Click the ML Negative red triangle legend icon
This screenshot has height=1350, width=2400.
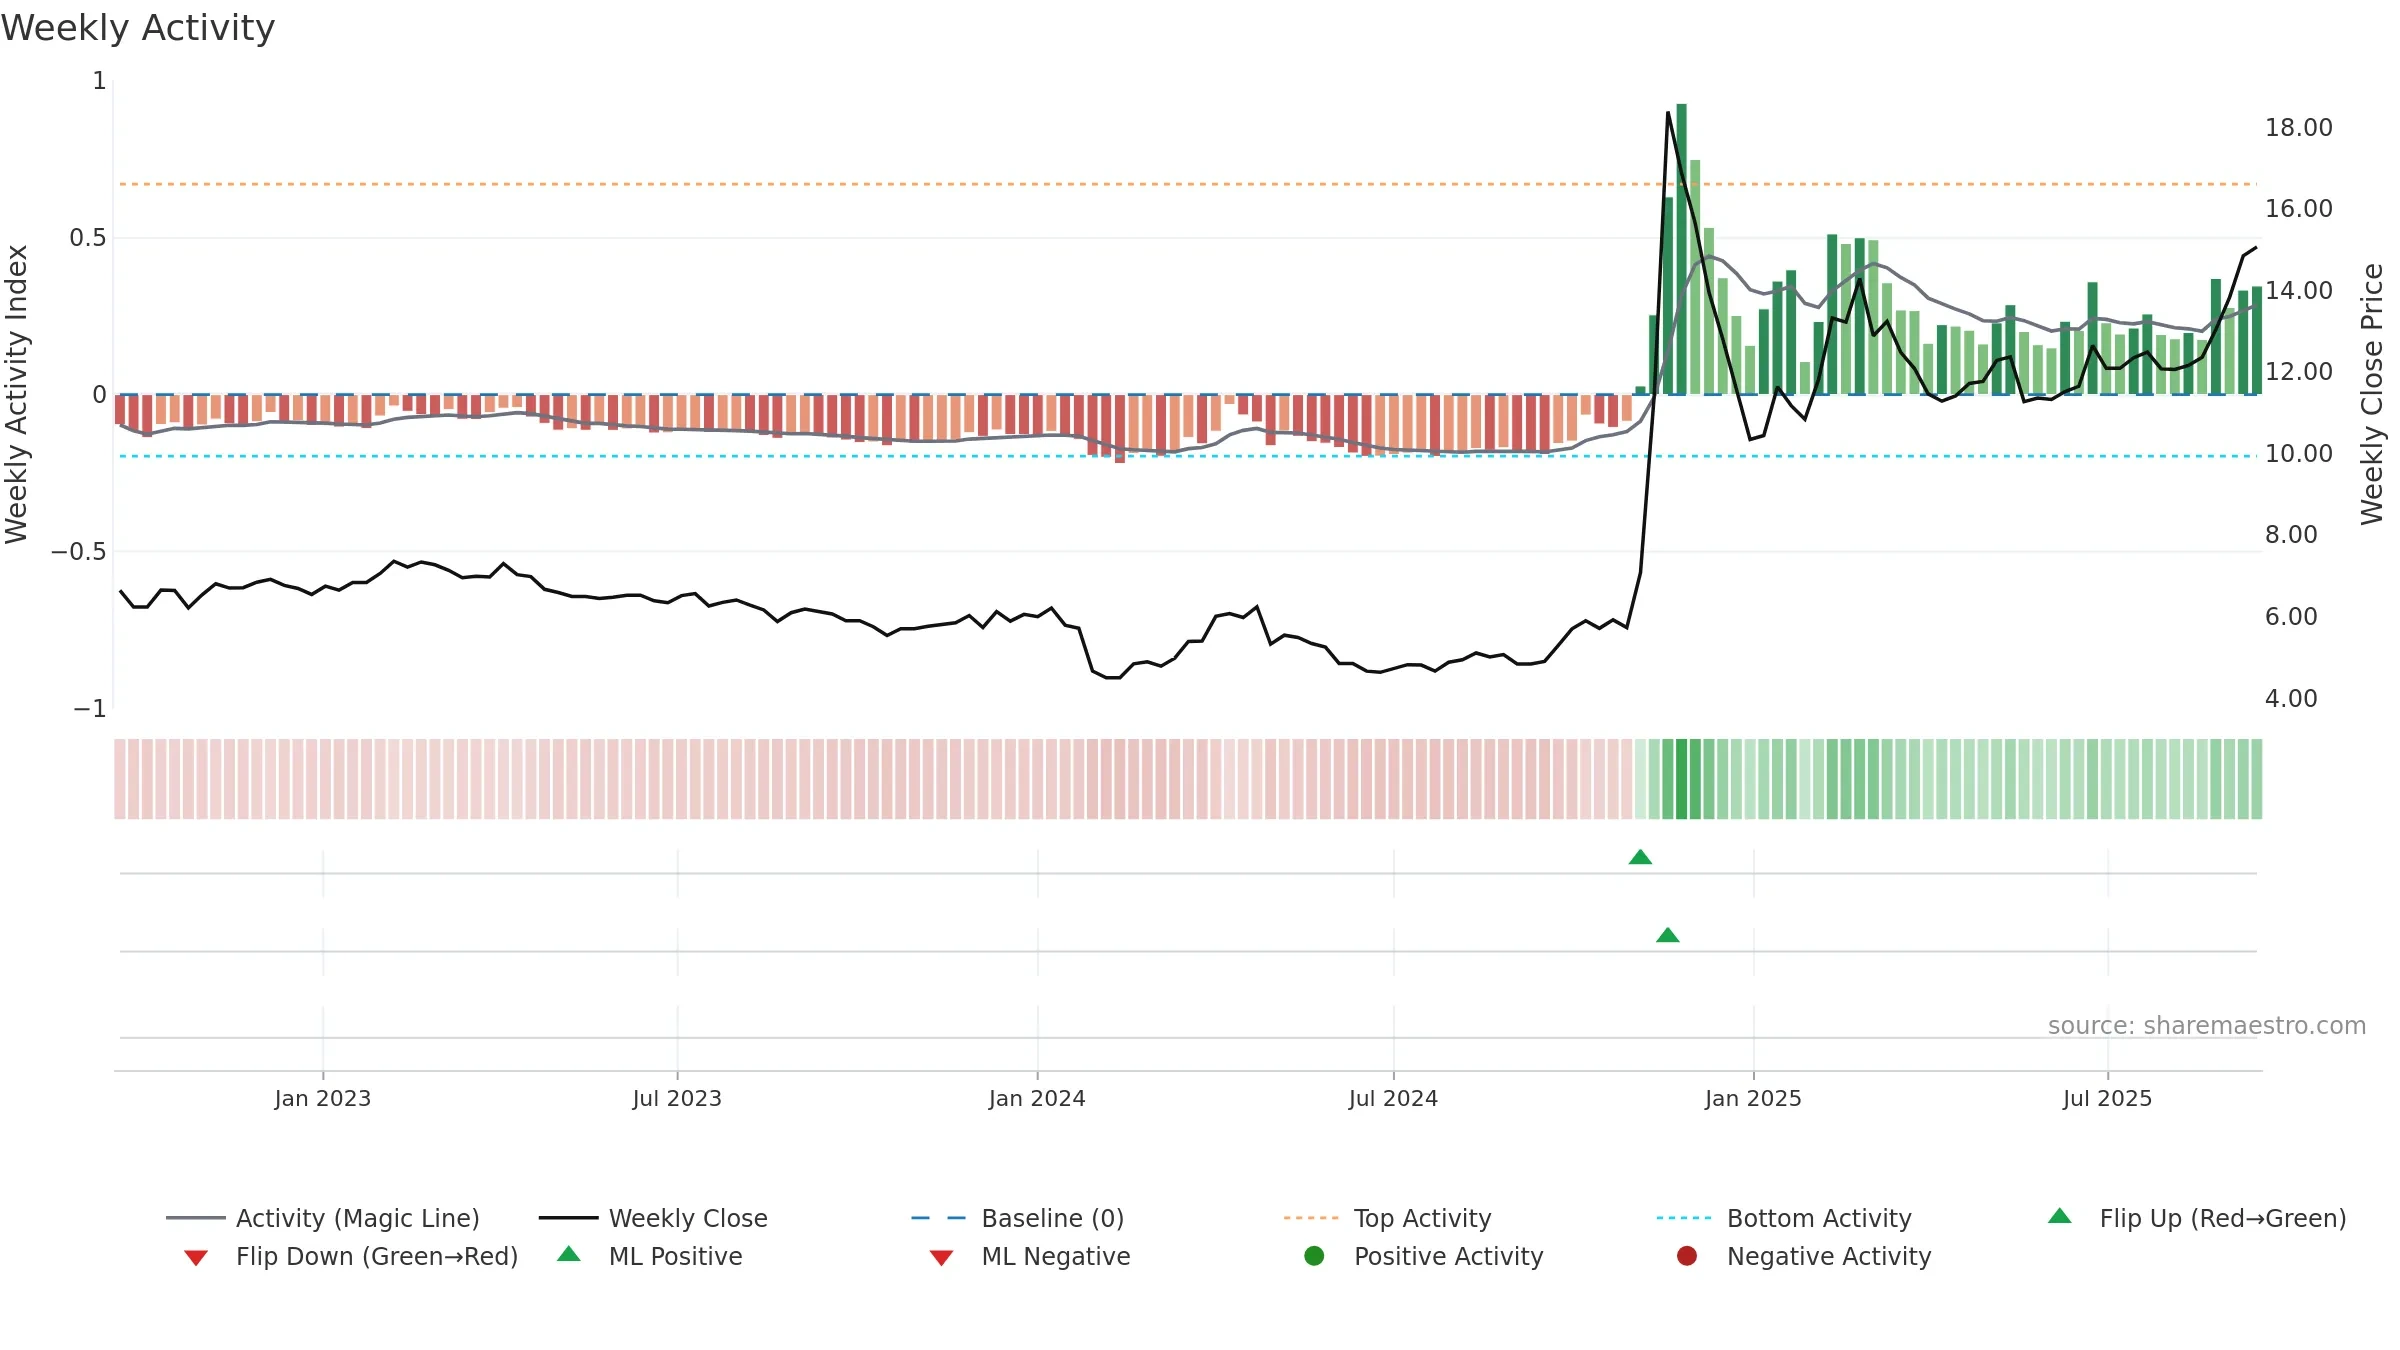[941, 1258]
